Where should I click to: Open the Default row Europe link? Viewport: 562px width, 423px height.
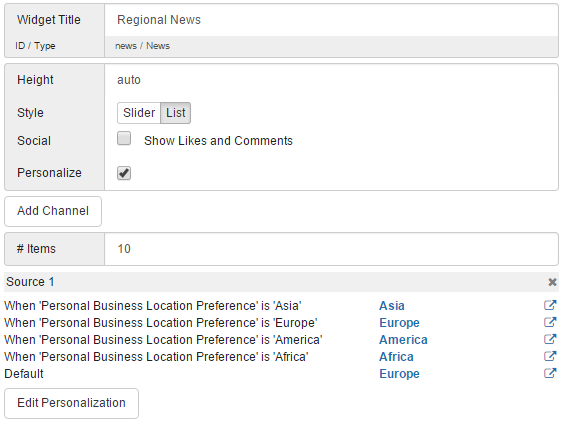[399, 374]
